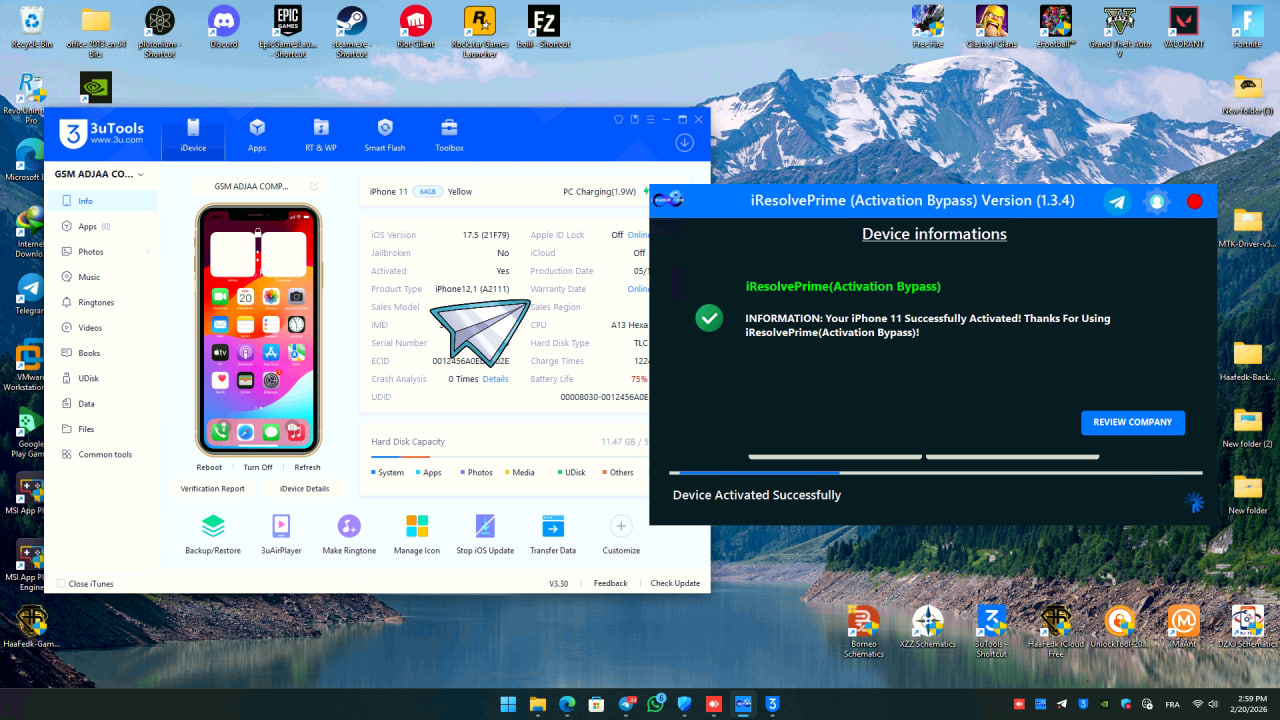This screenshot has height=720, width=1280.
Task: Open the Rockstar Games Launcher shortcut
Action: point(479,32)
